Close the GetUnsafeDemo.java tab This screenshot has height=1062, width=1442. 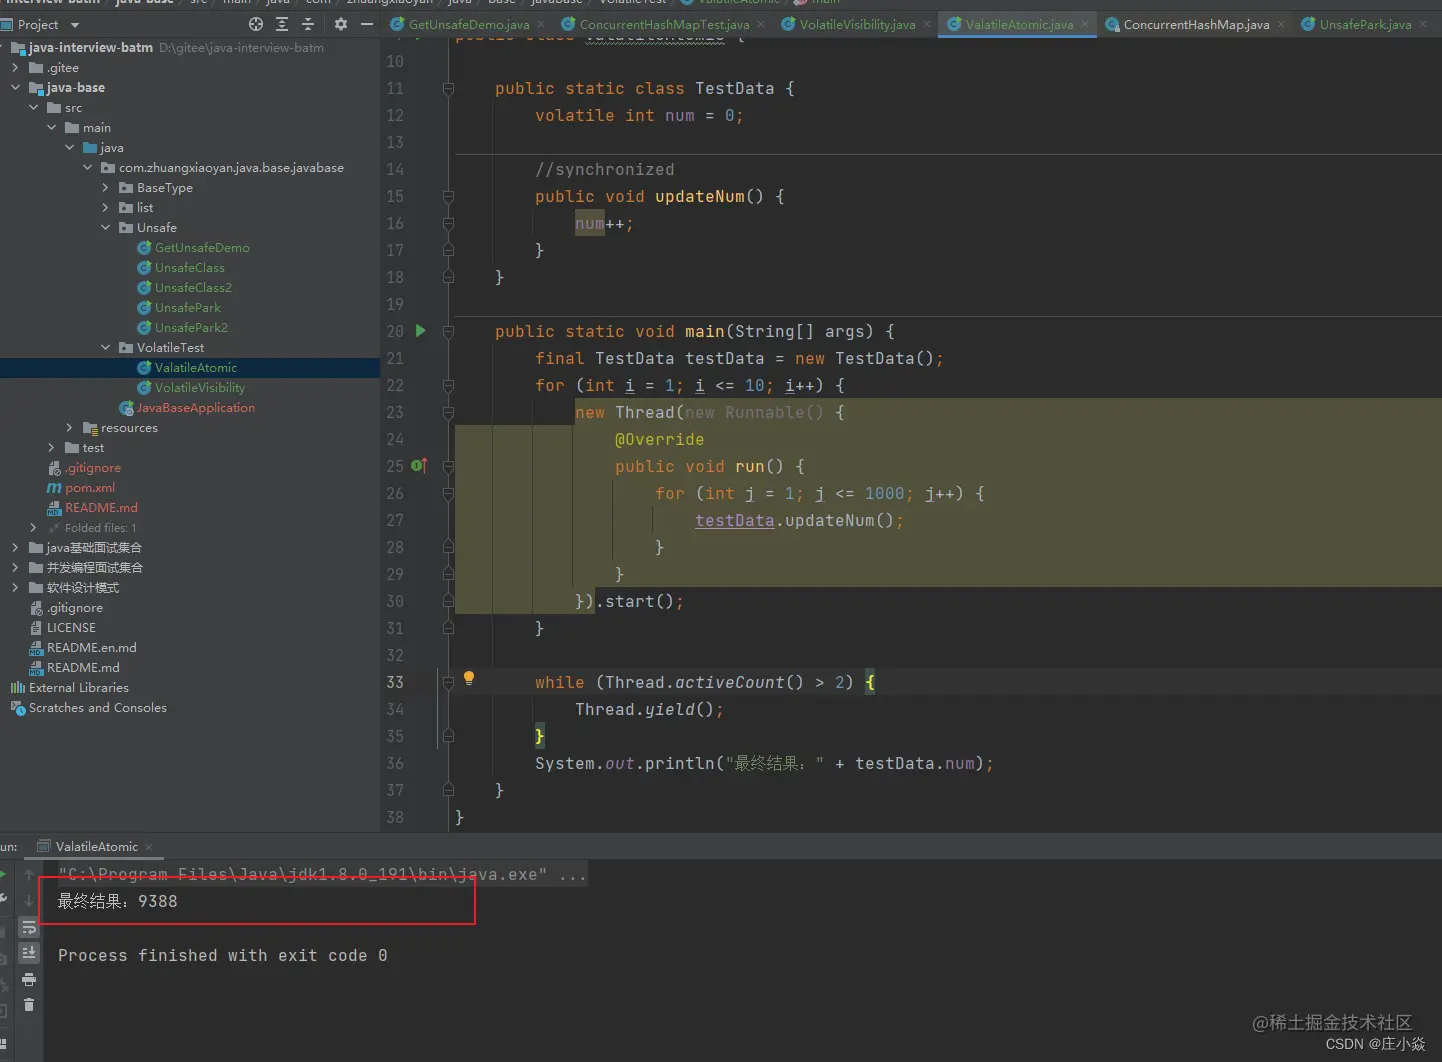point(541,24)
